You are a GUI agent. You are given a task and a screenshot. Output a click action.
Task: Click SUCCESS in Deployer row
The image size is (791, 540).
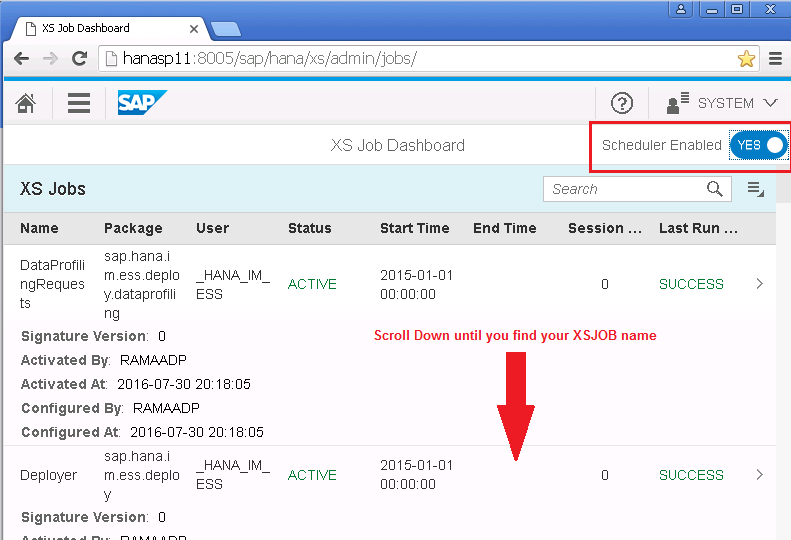pyautogui.click(x=691, y=475)
